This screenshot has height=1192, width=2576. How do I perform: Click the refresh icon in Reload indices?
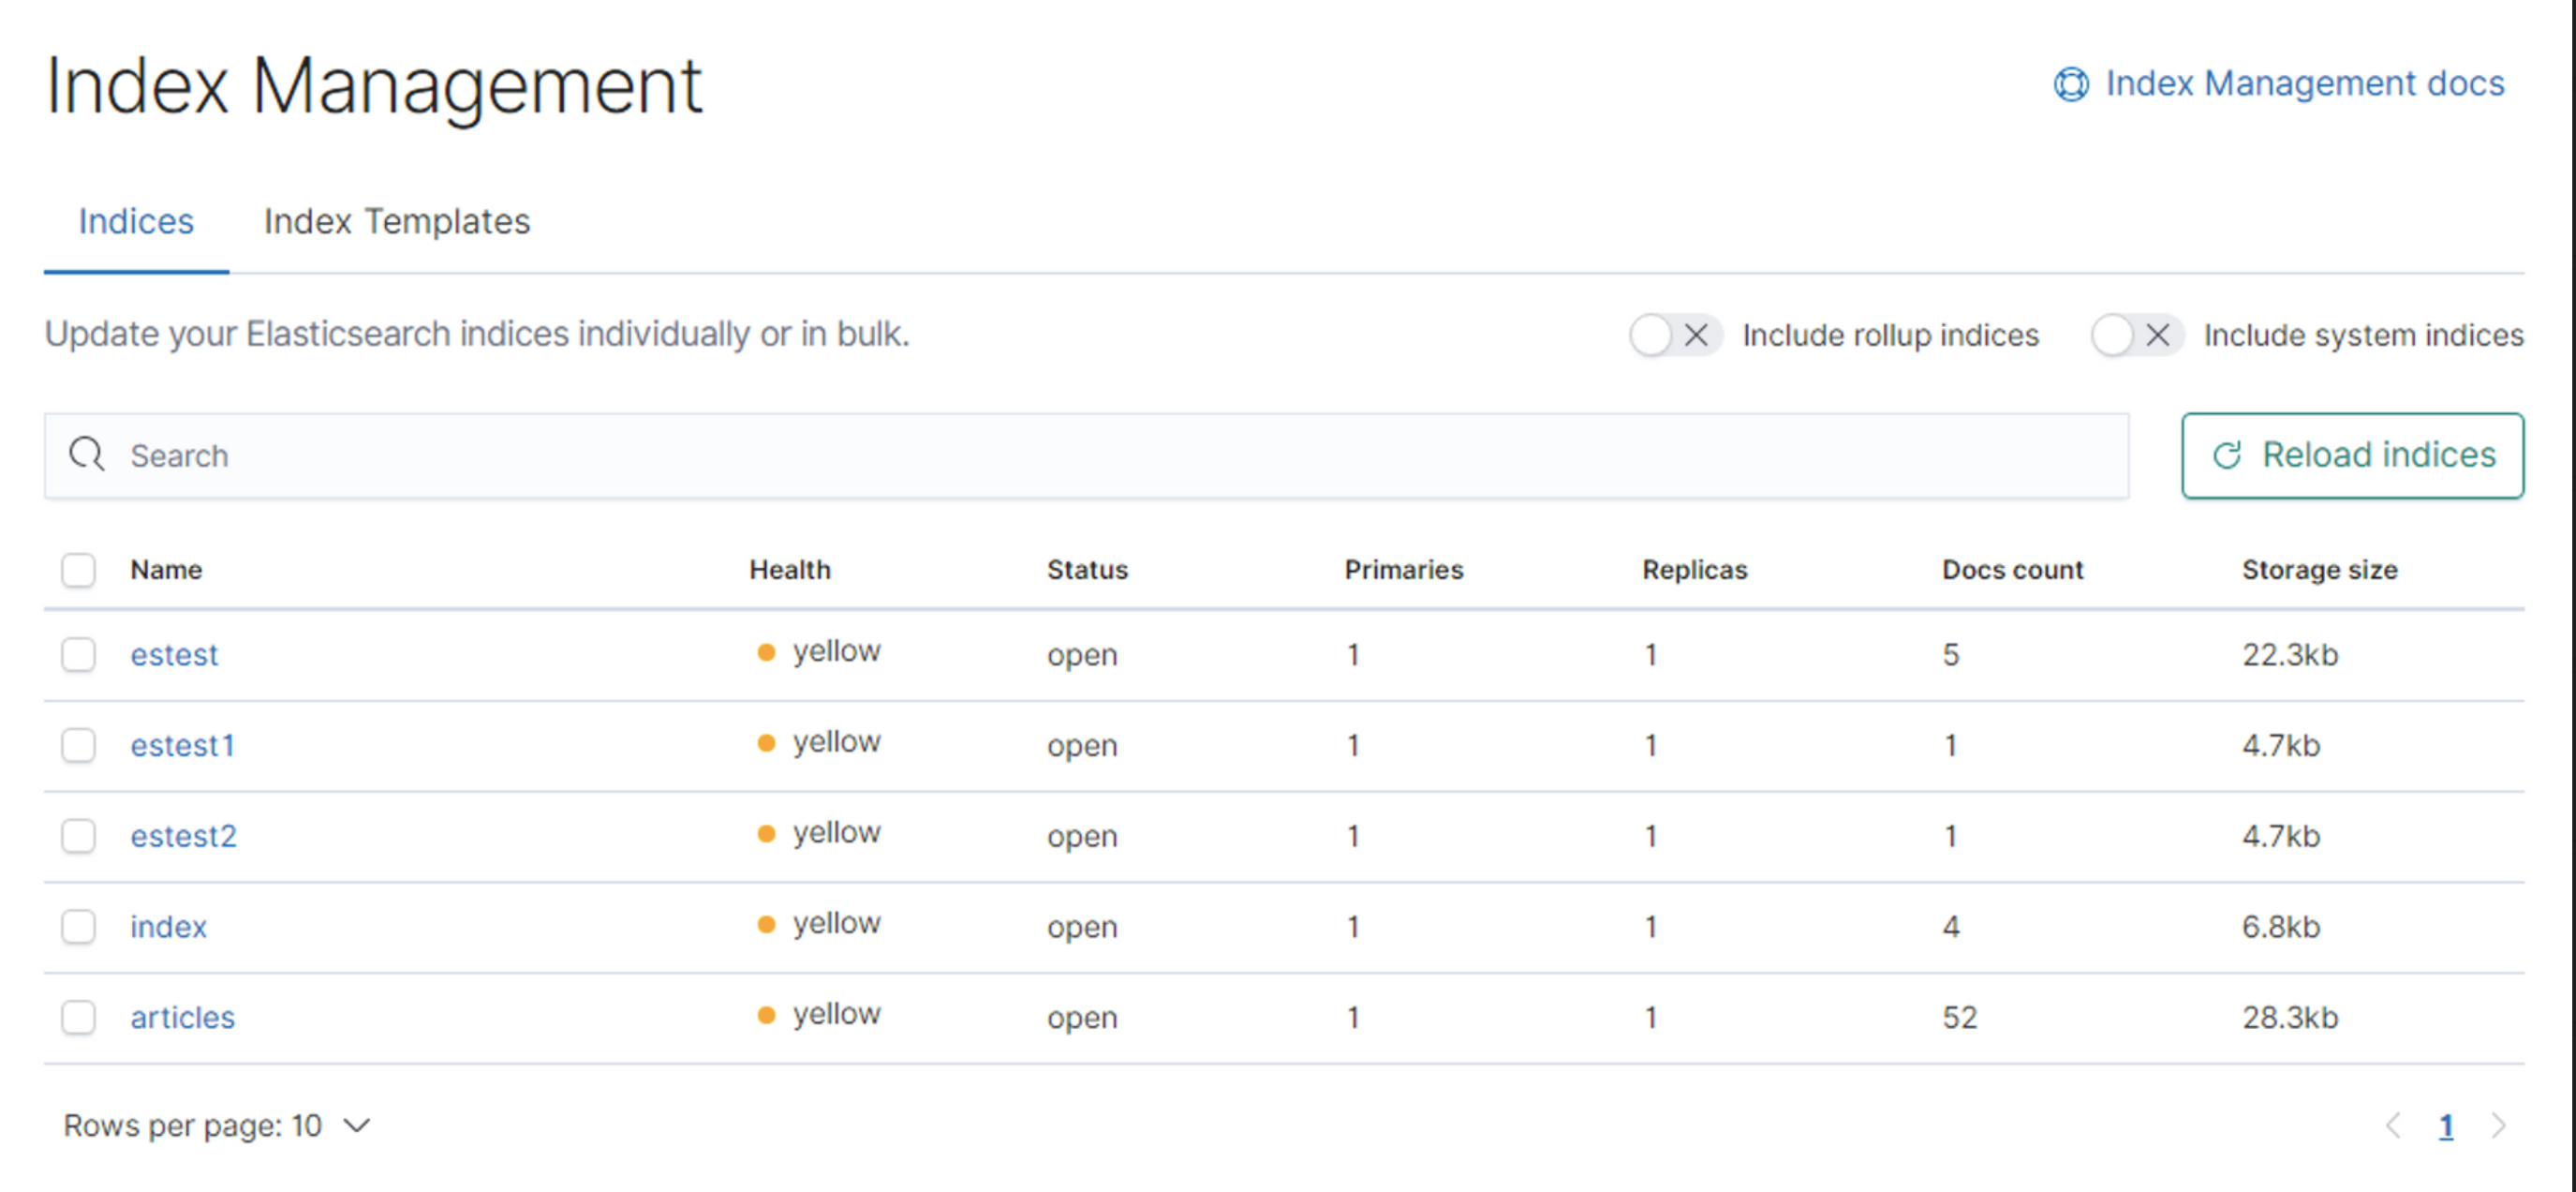point(2227,456)
